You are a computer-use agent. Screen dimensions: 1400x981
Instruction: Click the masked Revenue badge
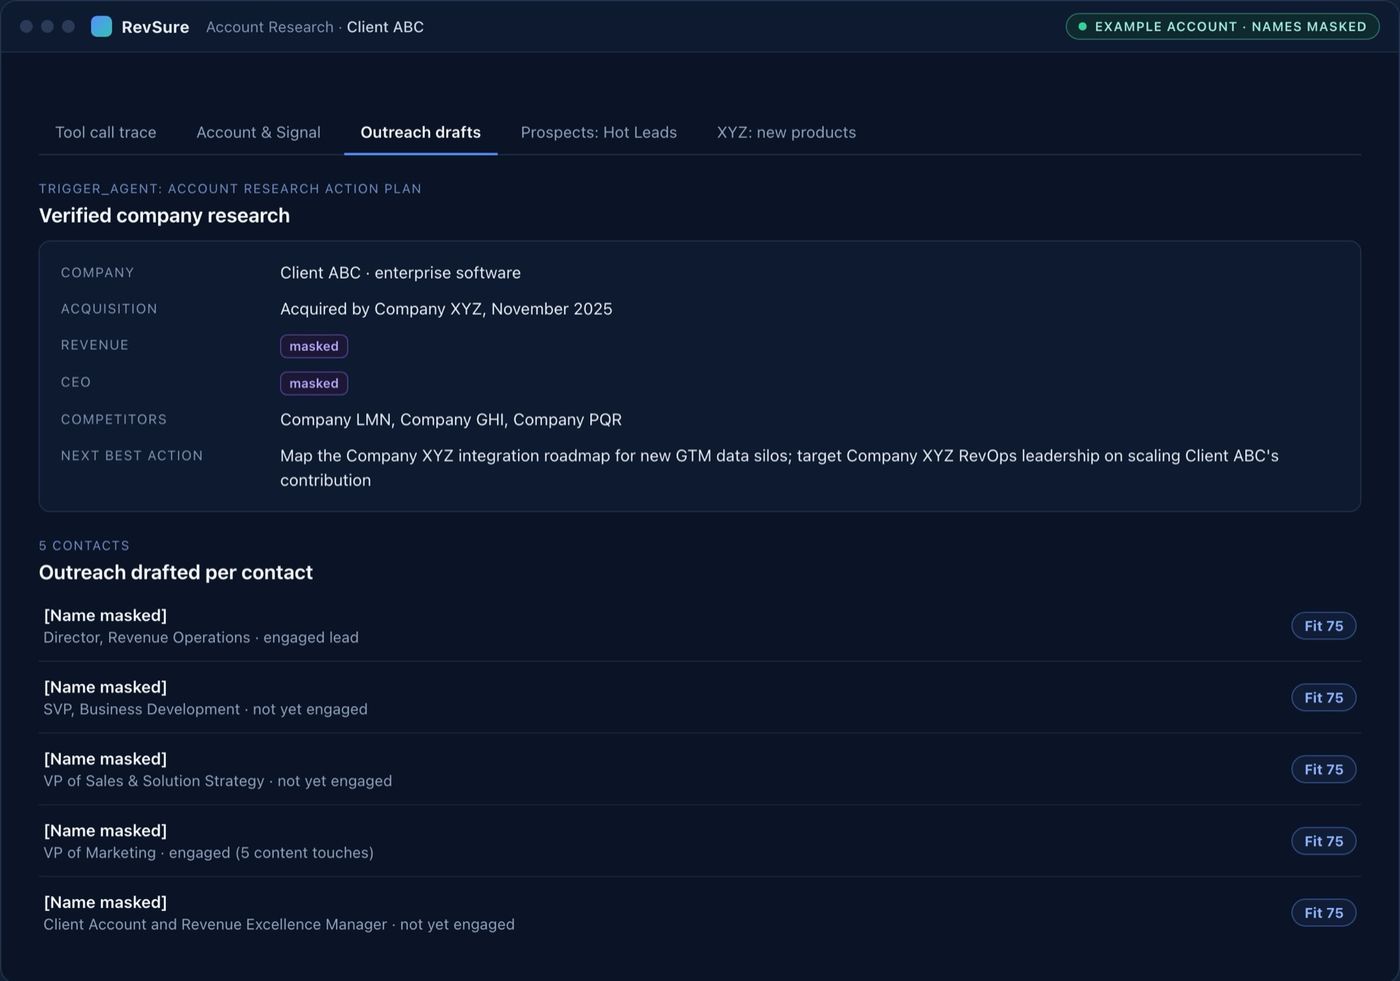tap(314, 346)
